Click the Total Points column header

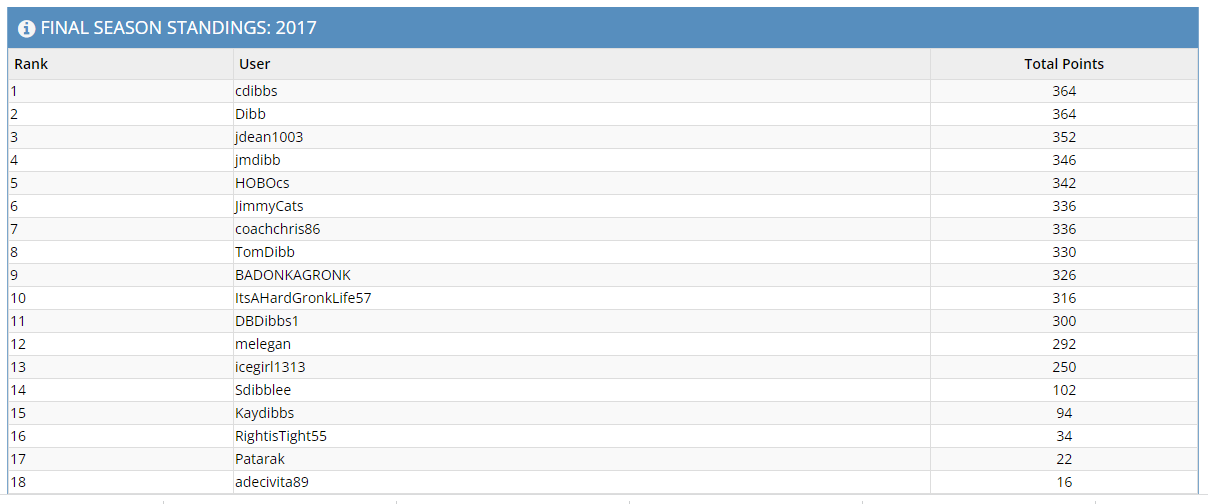click(1064, 64)
